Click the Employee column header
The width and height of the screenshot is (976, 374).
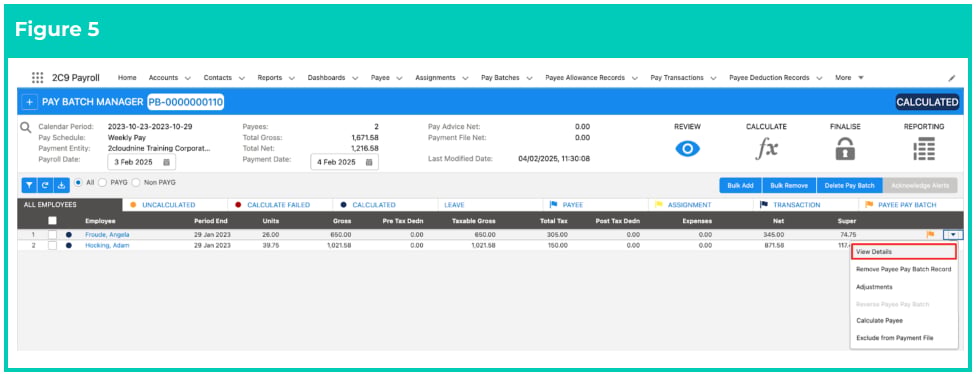point(100,221)
